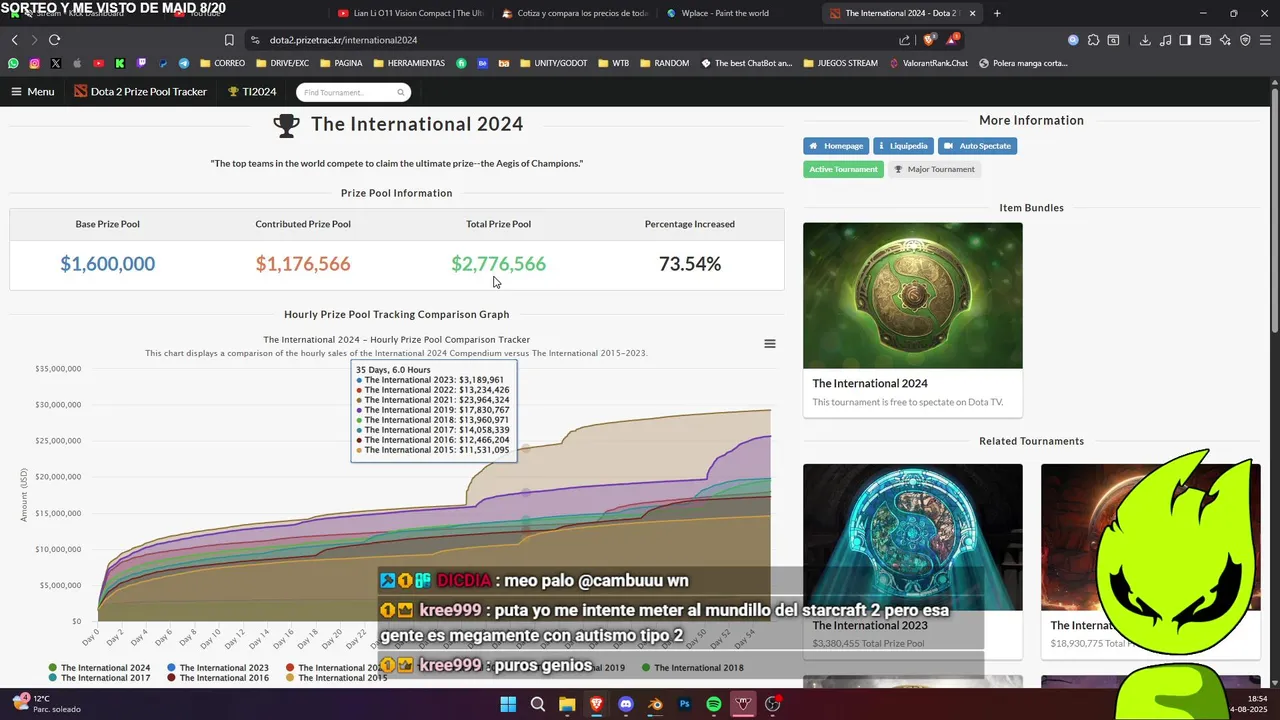1280x720 pixels.
Task: Expand the DRIVE/EXC bookmarks folder
Action: click(282, 63)
